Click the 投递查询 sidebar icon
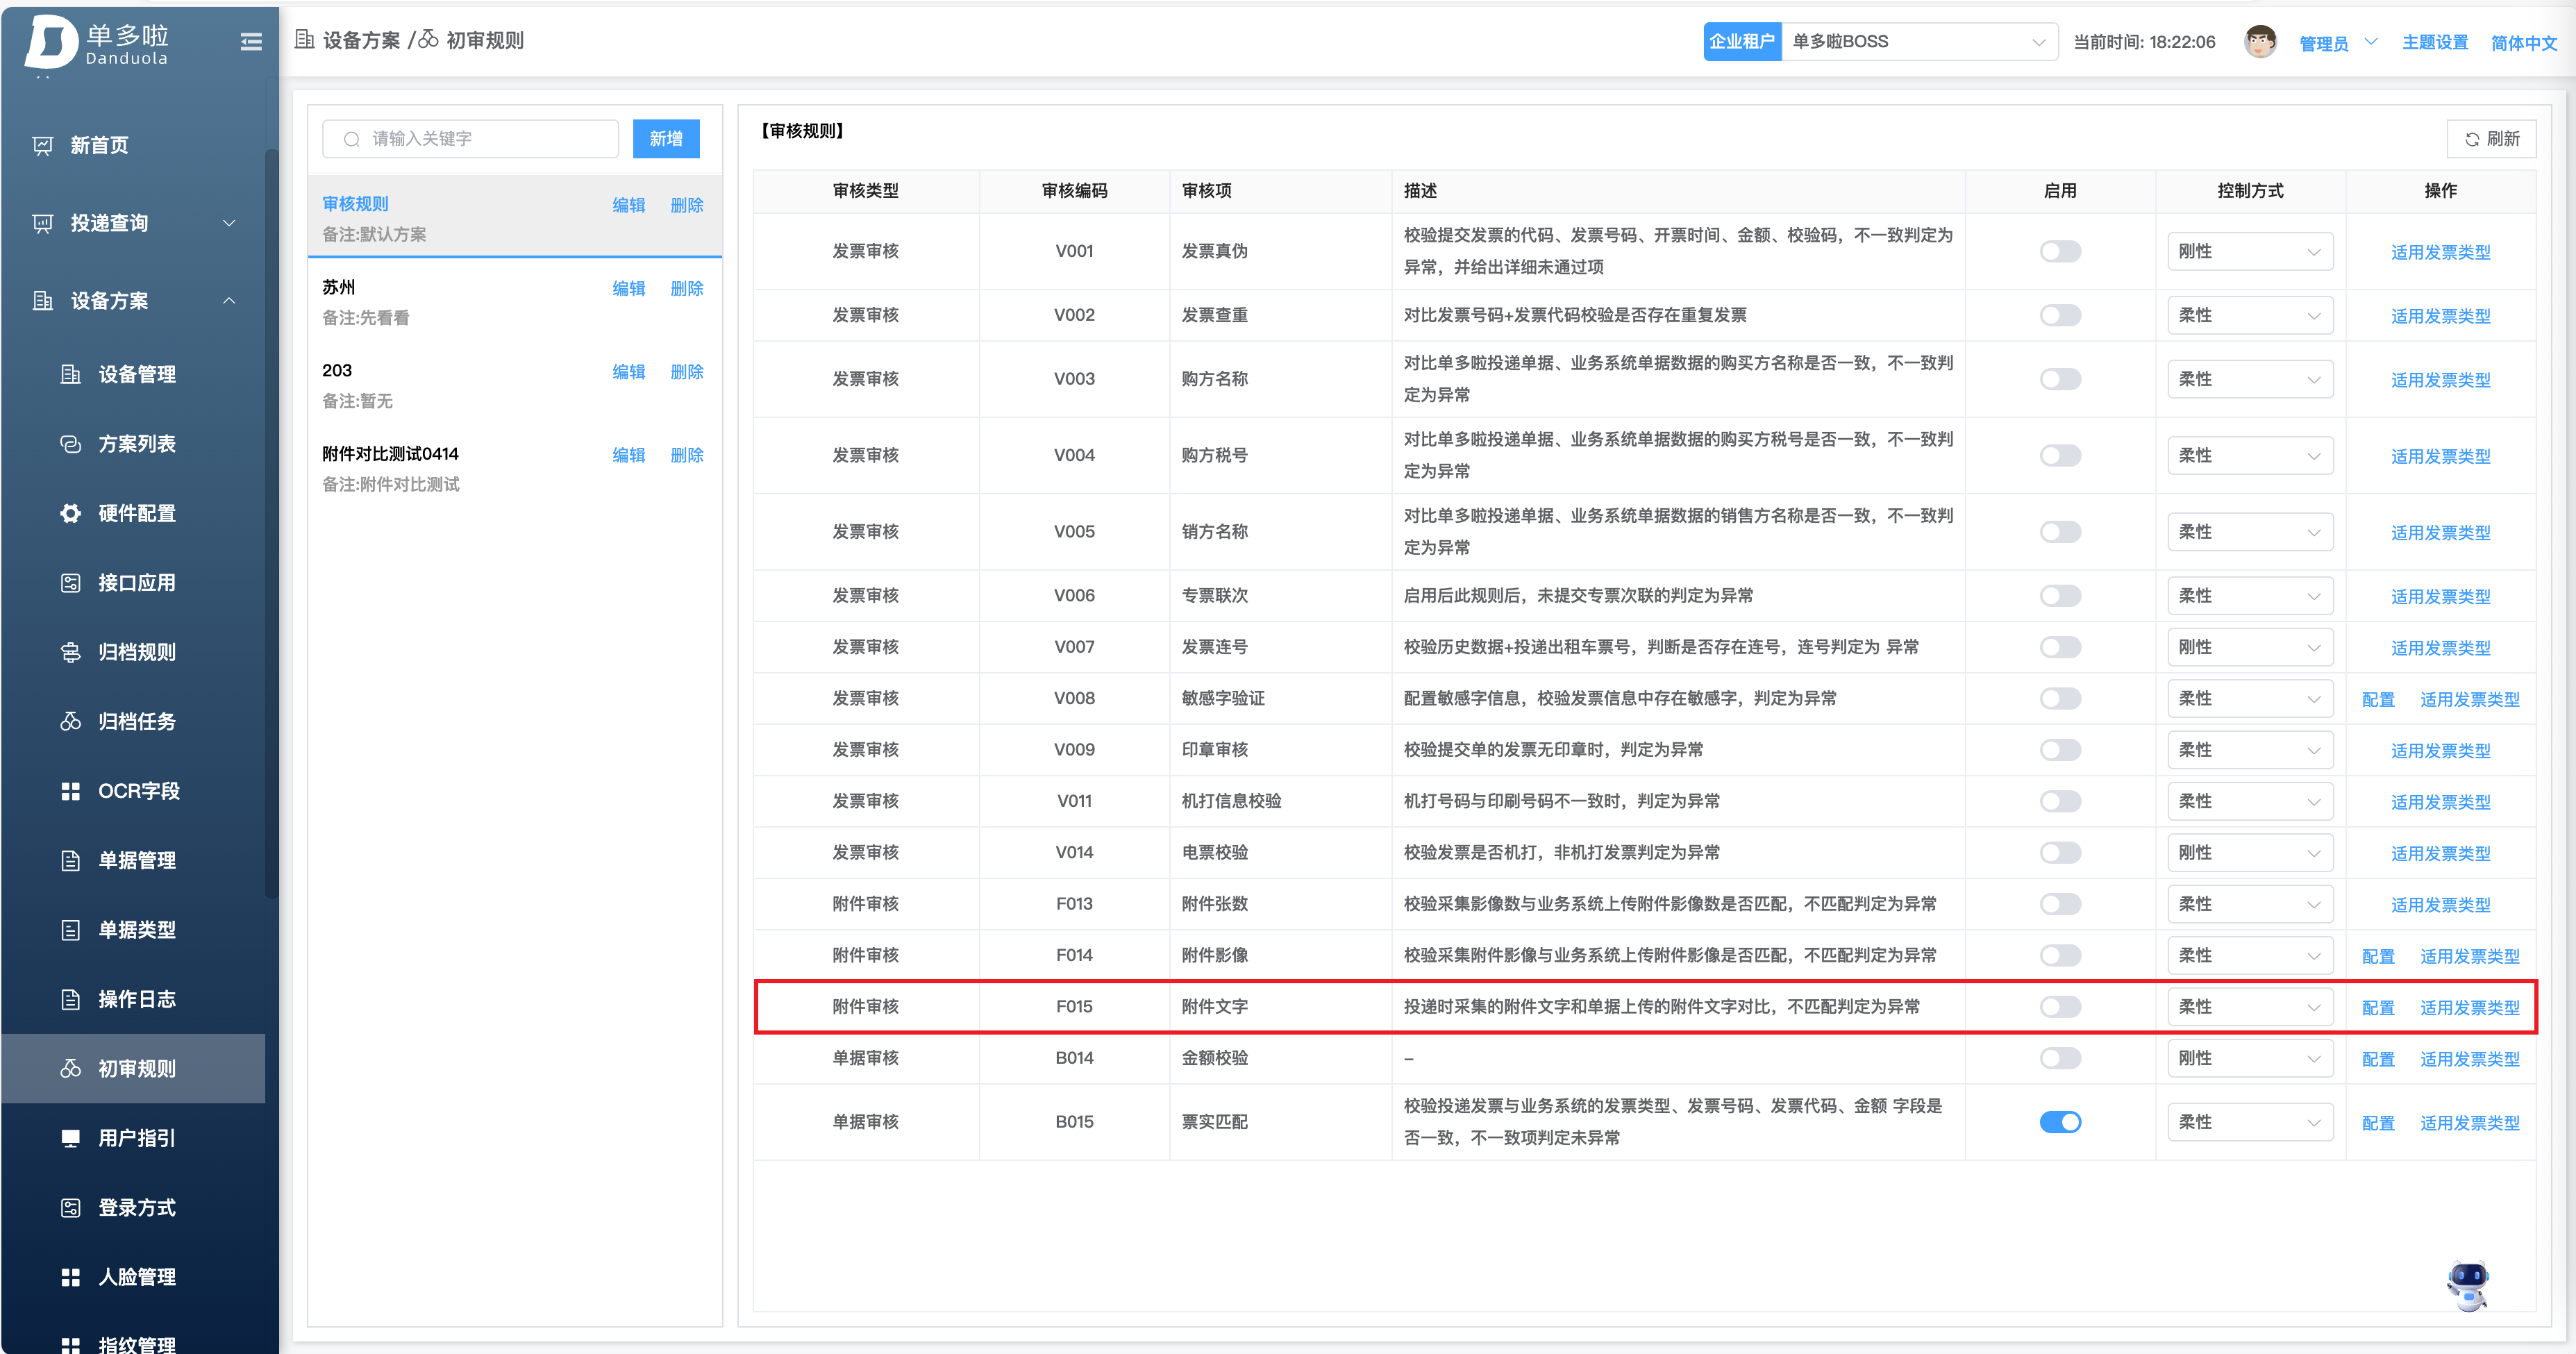The image size is (2576, 1354). 43,223
